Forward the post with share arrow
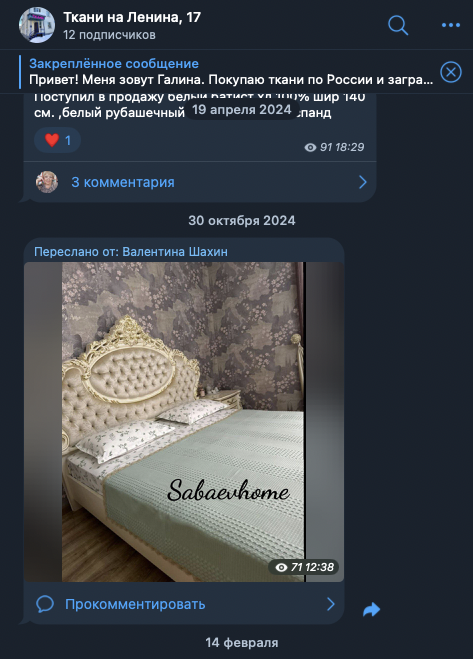Image resolution: width=473 pixels, height=659 pixels. [371, 609]
